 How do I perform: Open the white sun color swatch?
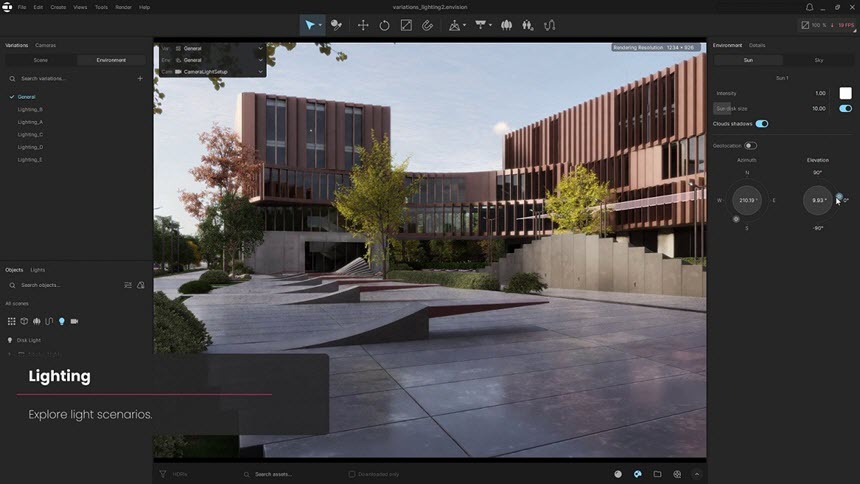click(845, 93)
